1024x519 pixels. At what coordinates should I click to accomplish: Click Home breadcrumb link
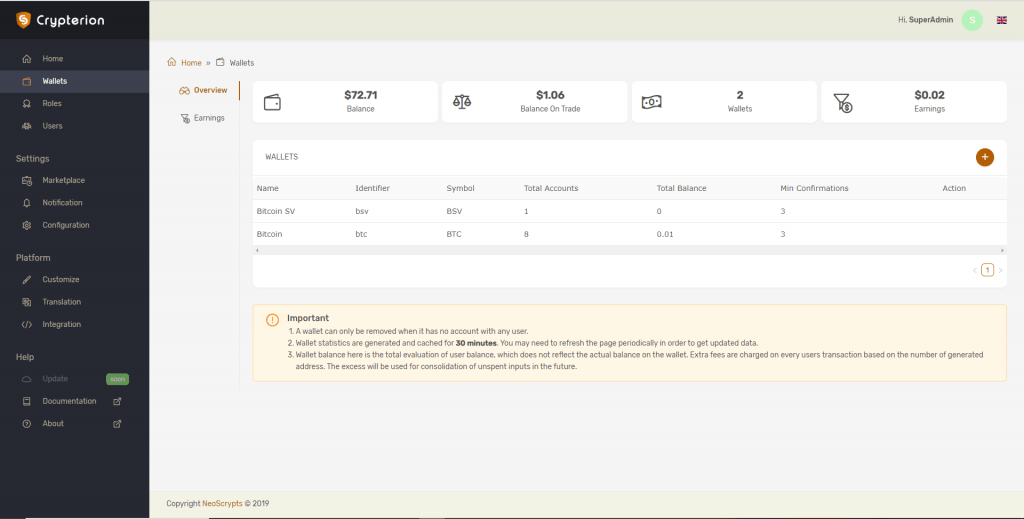click(191, 63)
